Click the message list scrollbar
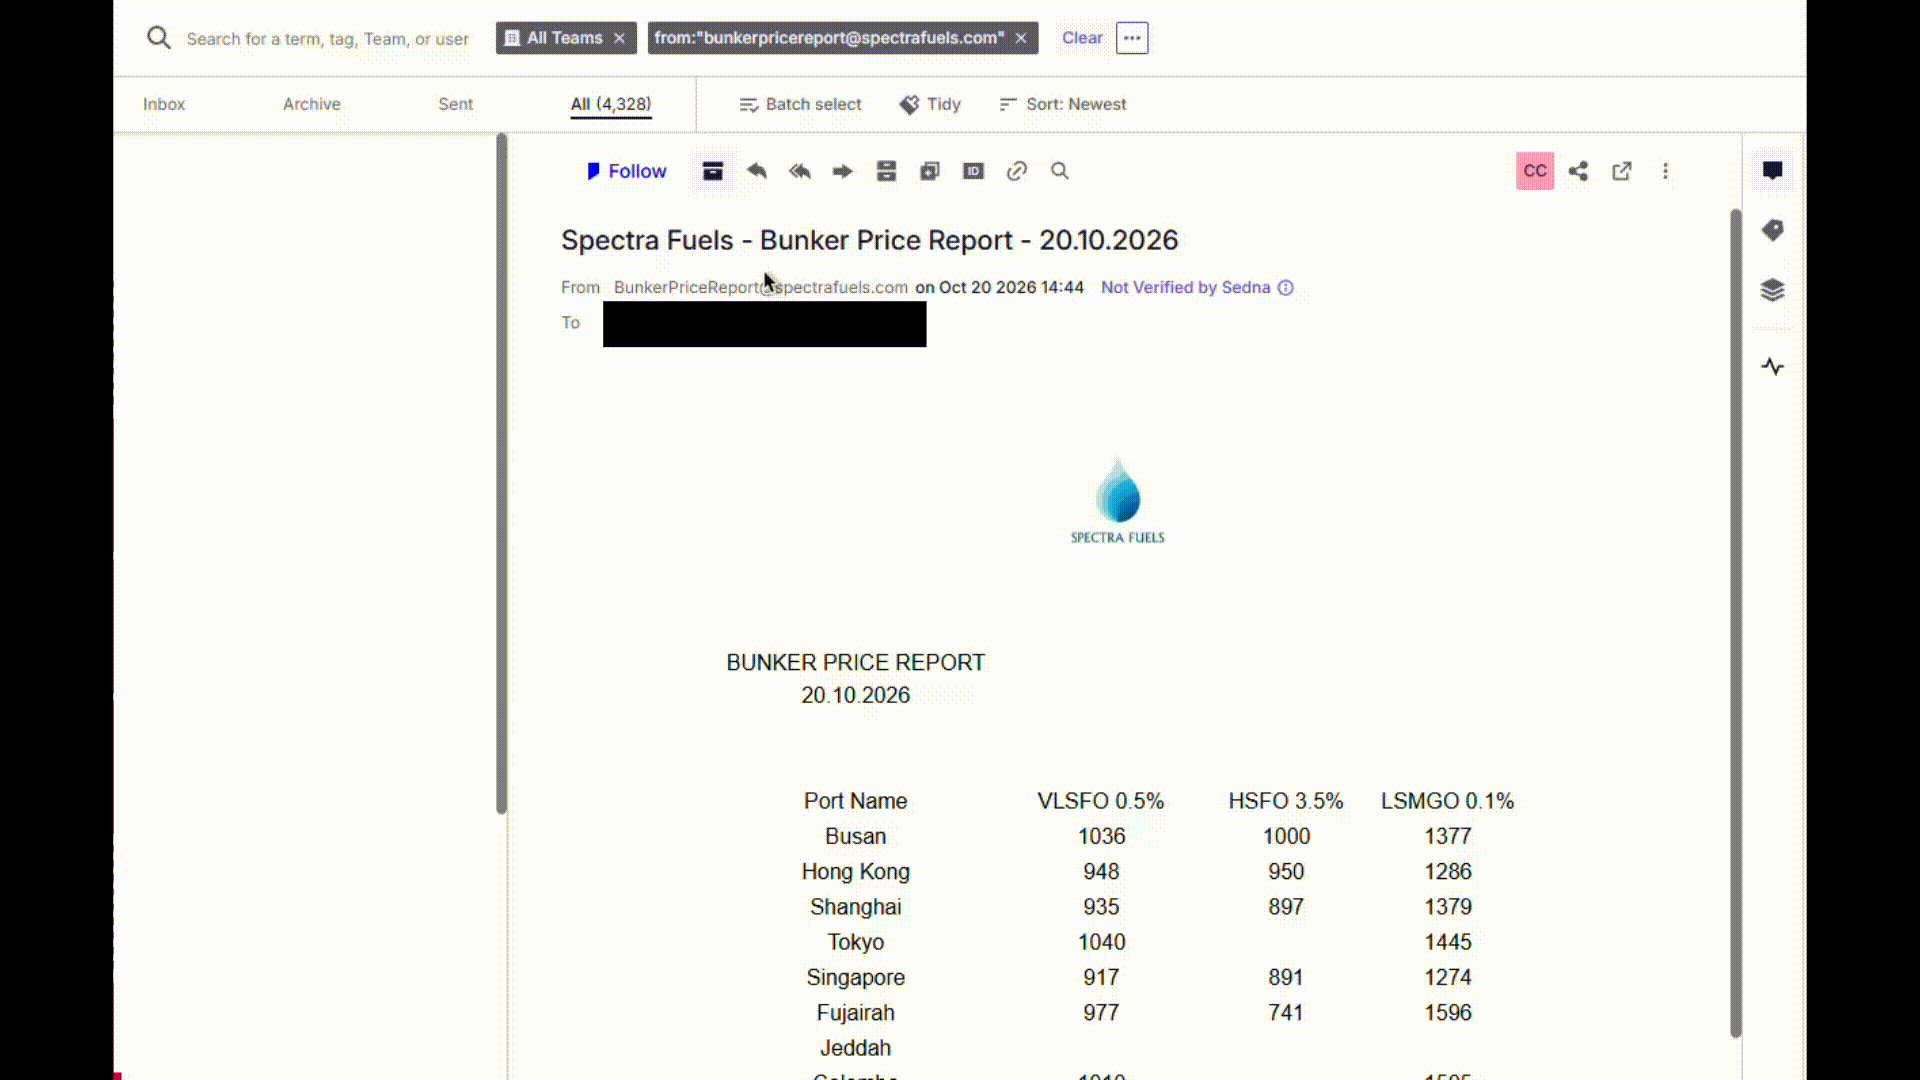Viewport: 1920px width, 1080px height. (x=502, y=473)
